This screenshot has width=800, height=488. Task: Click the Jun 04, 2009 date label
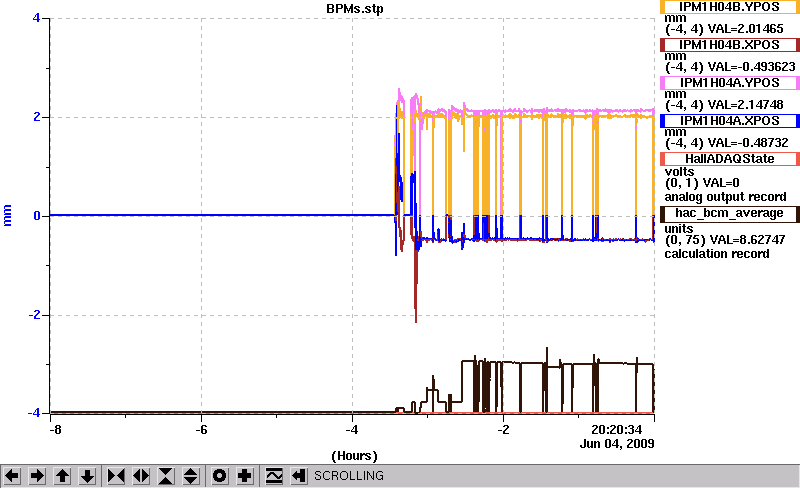(x=617, y=444)
